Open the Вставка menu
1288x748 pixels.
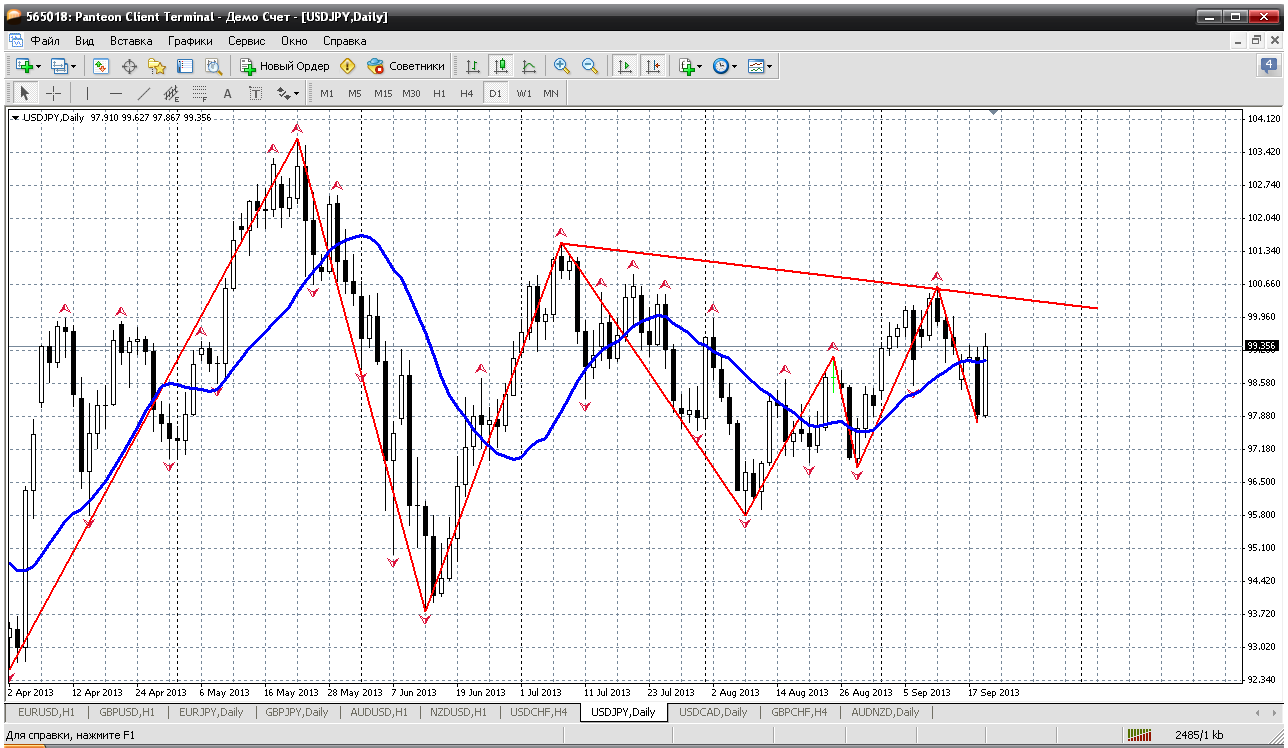click(x=131, y=41)
